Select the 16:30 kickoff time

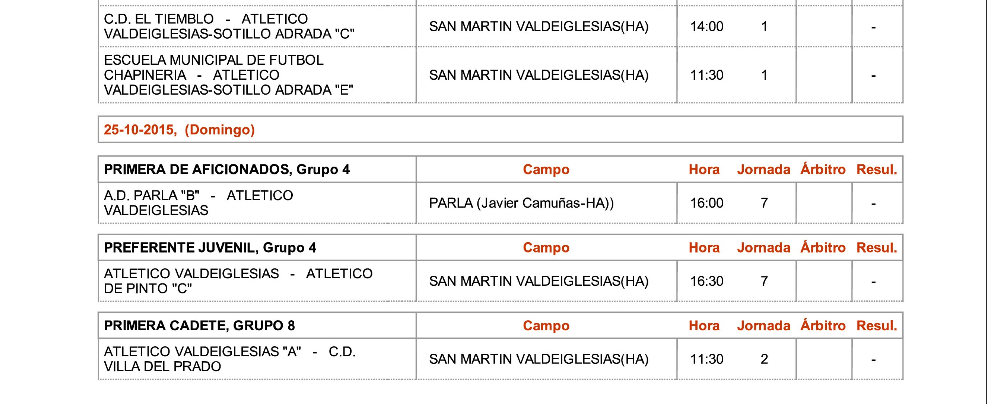click(x=706, y=281)
